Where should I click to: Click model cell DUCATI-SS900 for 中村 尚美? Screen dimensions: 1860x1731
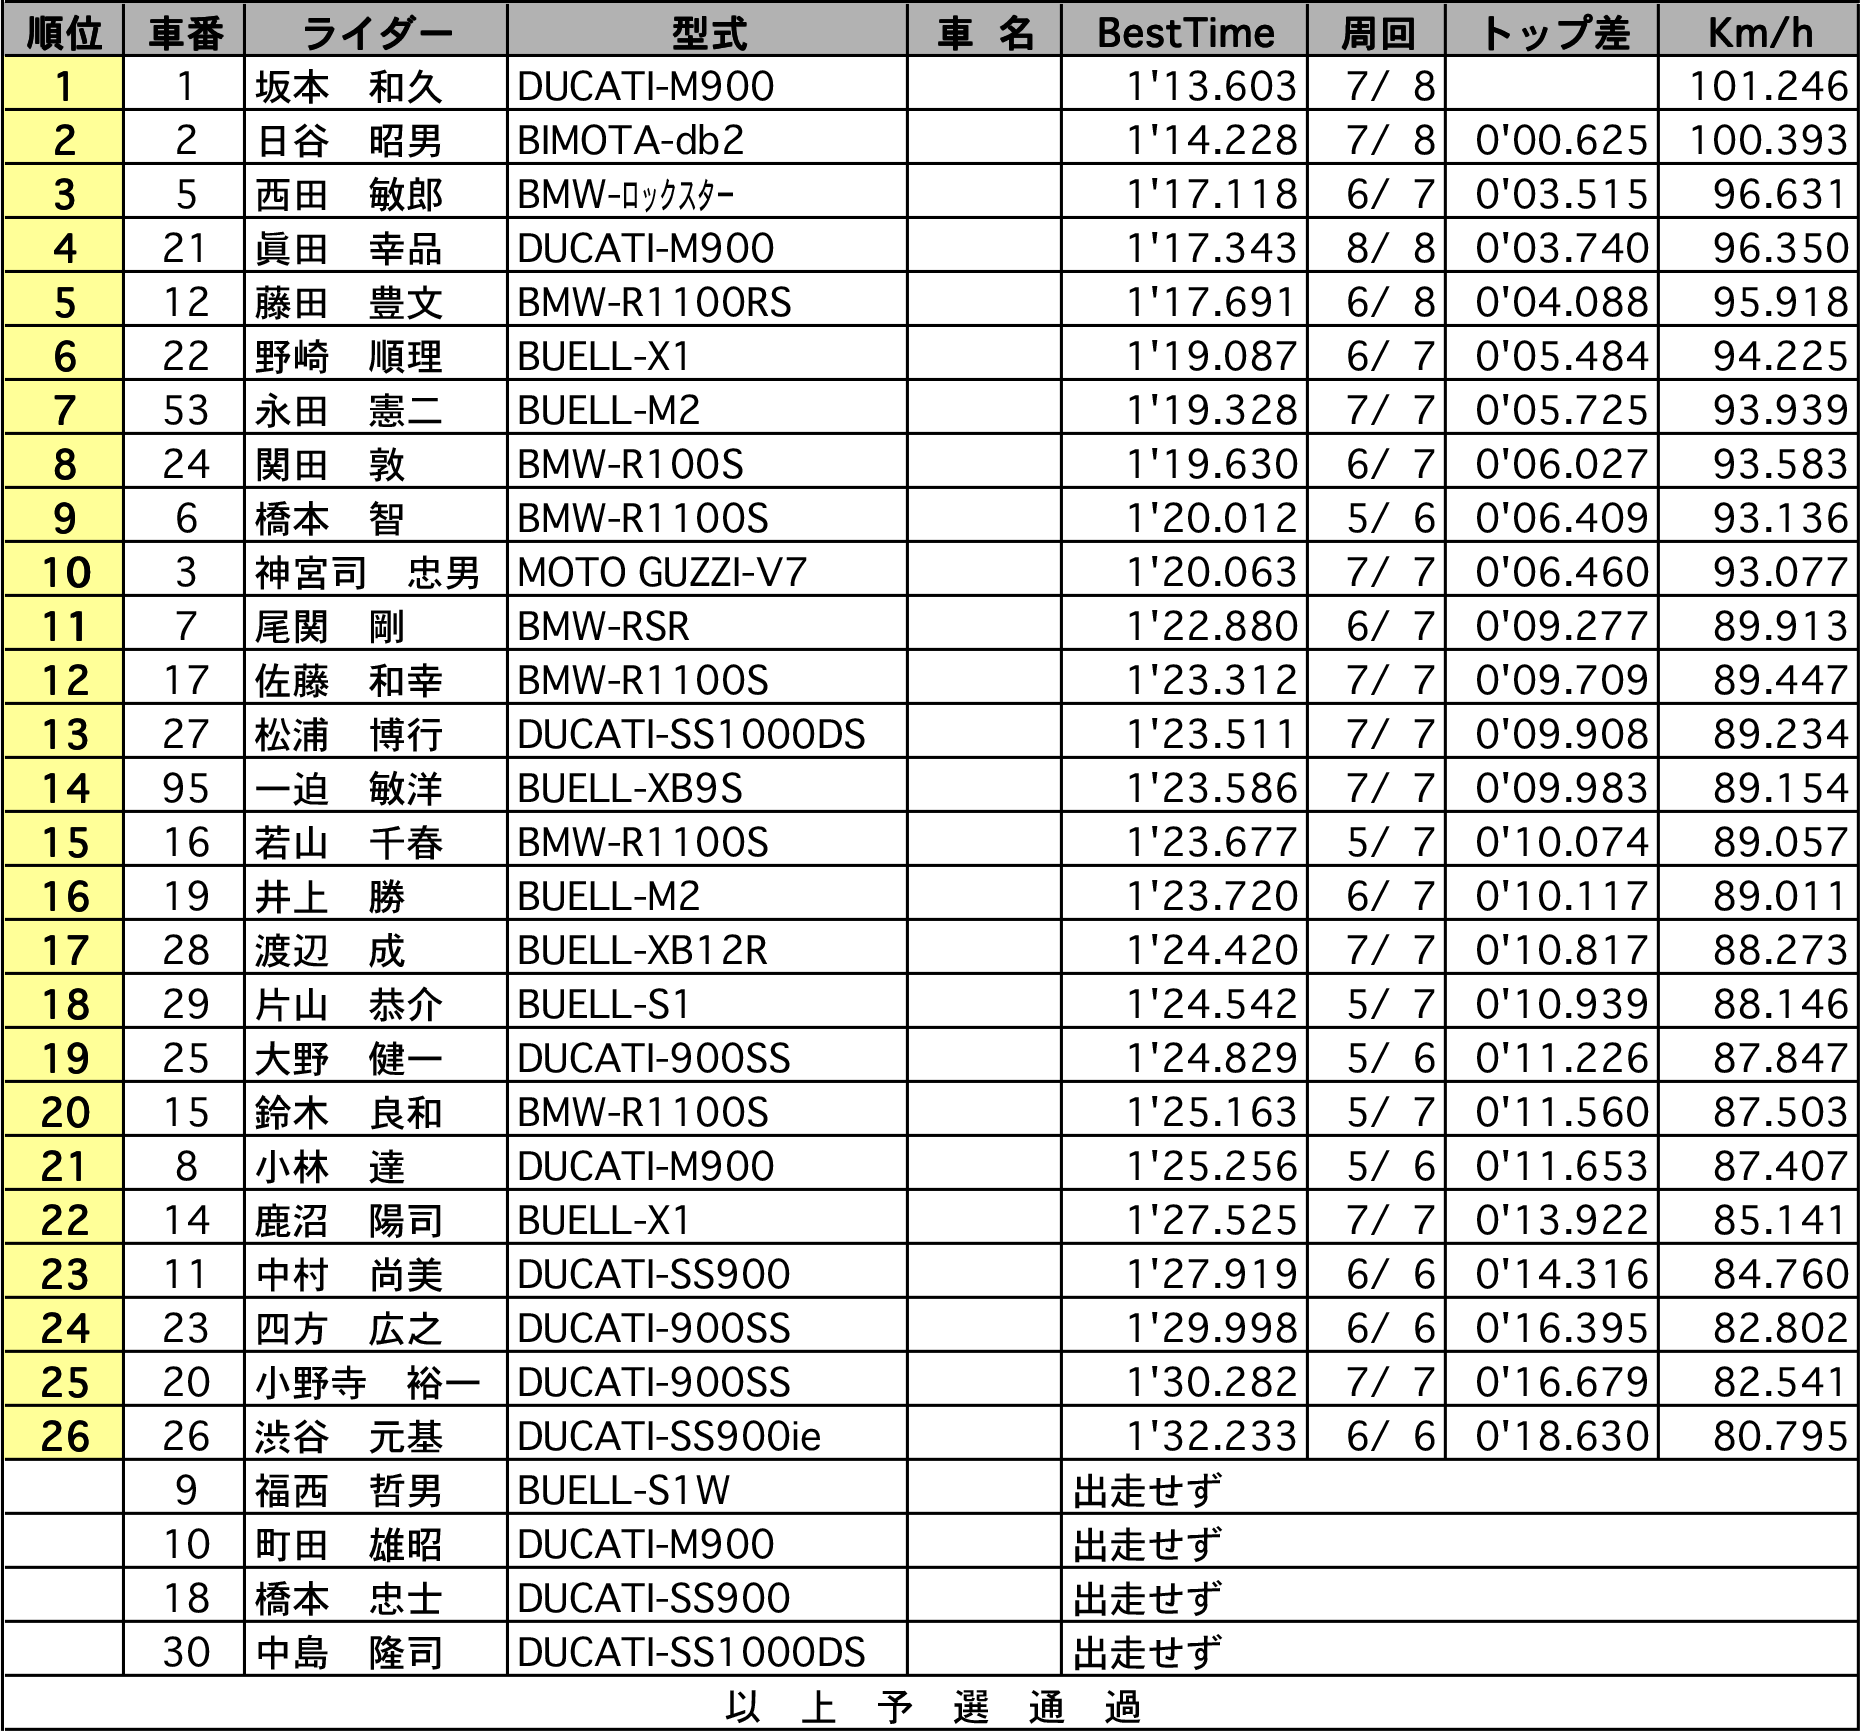click(653, 1274)
